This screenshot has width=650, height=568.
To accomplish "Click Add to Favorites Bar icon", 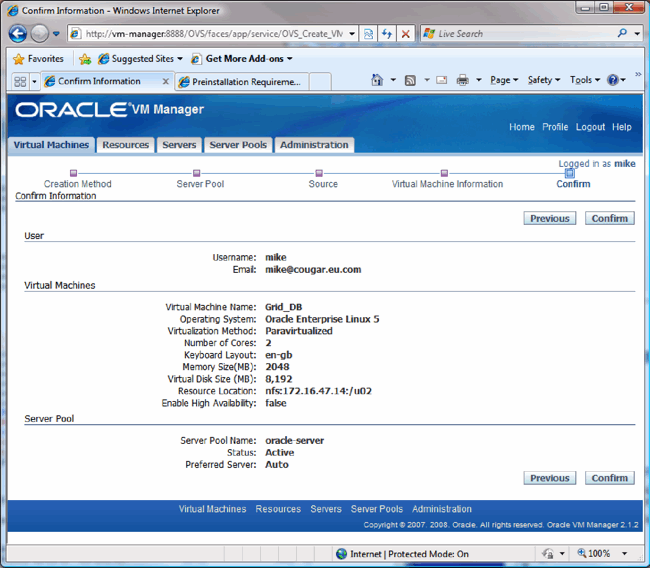I will click(x=85, y=59).
